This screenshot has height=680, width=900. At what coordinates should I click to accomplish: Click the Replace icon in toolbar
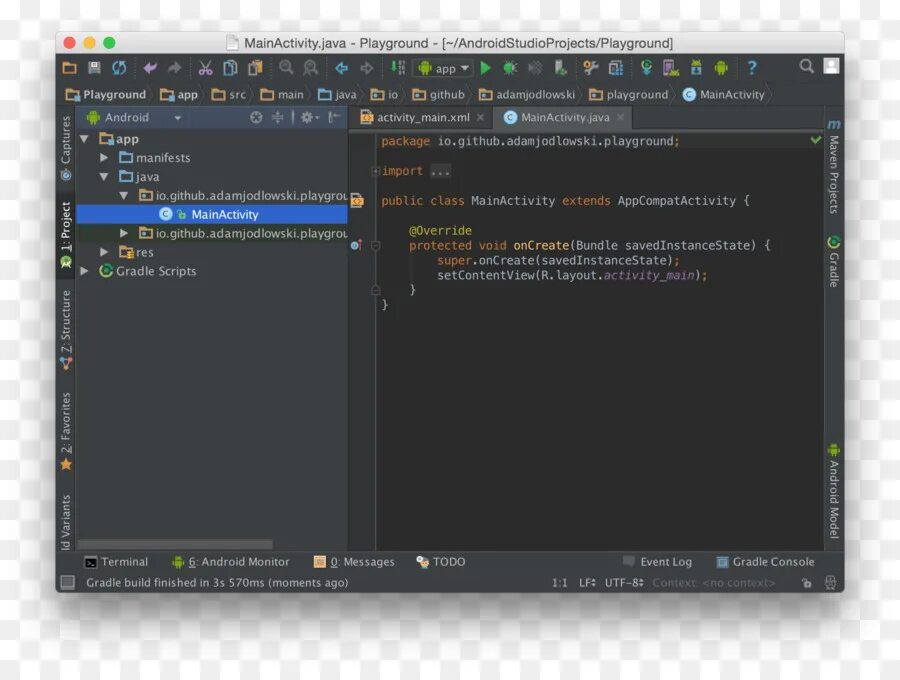click(311, 68)
